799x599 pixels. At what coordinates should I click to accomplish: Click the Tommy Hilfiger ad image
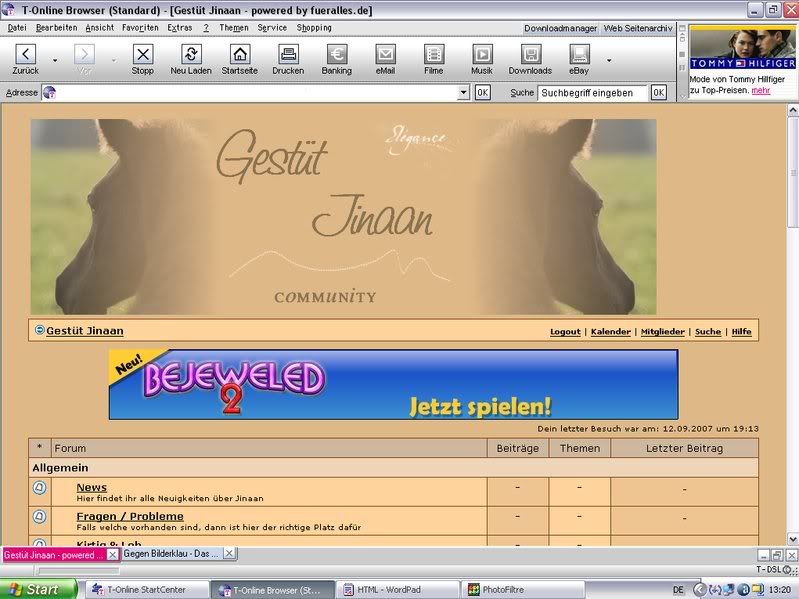coord(742,48)
